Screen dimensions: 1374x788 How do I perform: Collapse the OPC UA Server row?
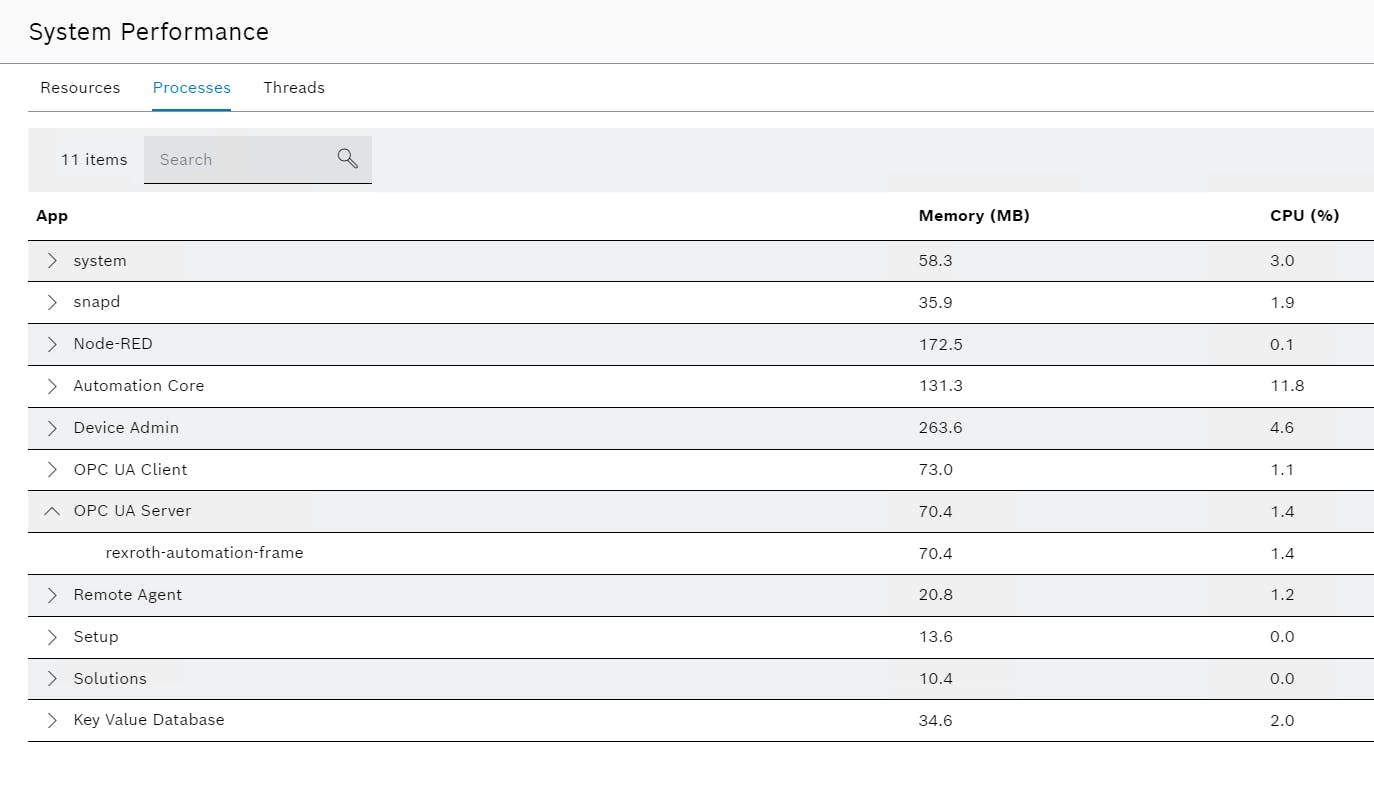click(52, 511)
